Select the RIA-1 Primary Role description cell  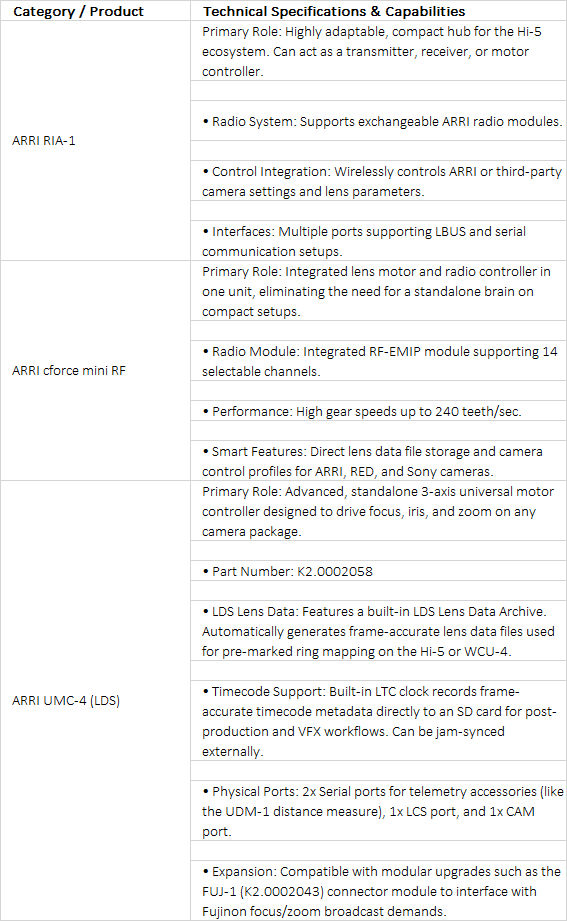click(x=378, y=51)
